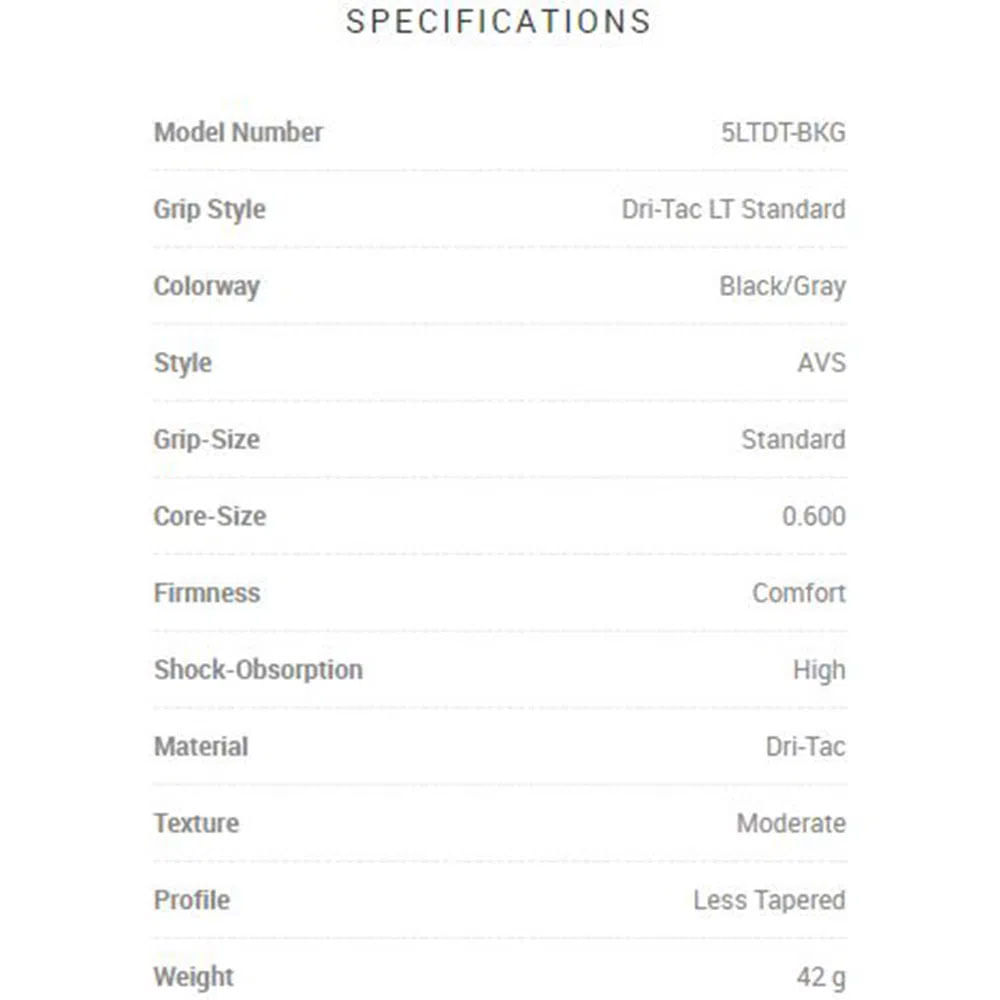Select the Colorway label

207,287
